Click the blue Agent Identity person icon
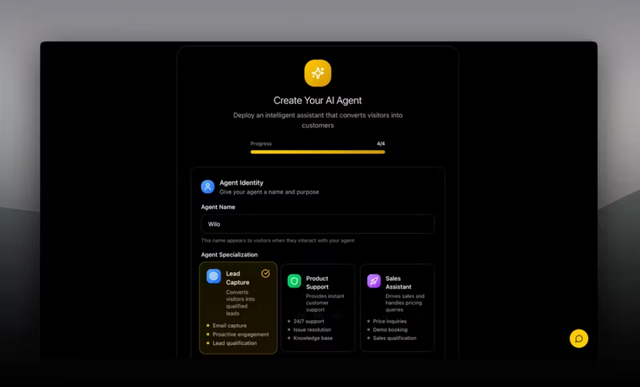 [208, 187]
